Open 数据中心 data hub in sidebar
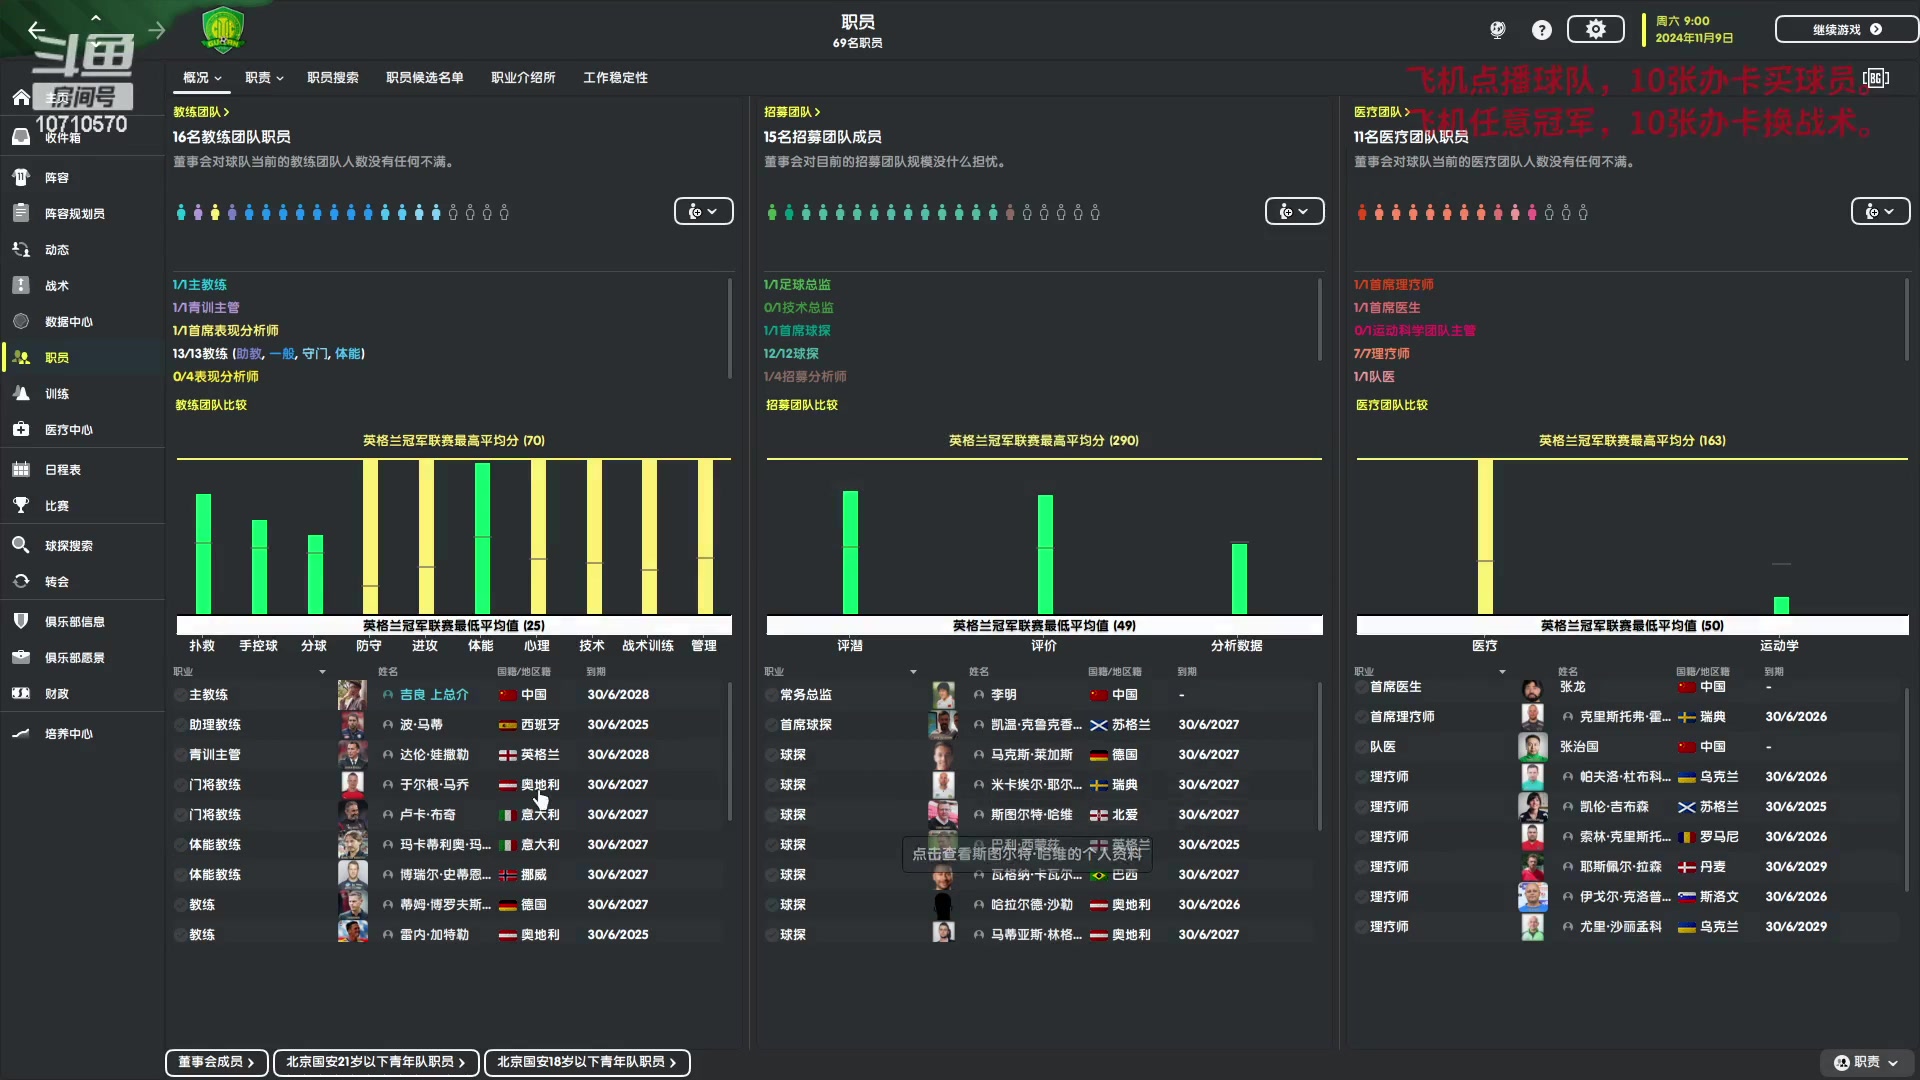 pos(68,322)
